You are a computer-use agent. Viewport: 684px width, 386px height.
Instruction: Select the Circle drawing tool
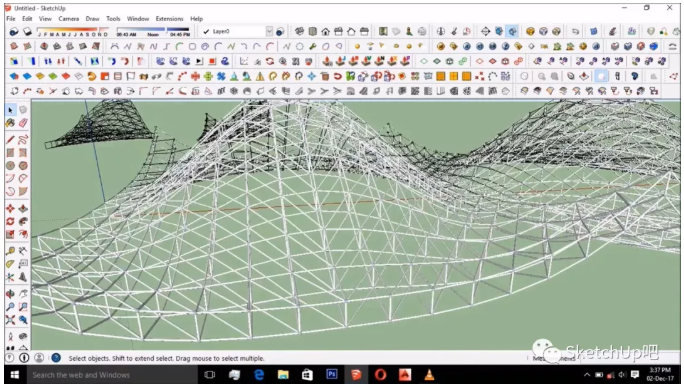pyautogui.click(x=10, y=166)
